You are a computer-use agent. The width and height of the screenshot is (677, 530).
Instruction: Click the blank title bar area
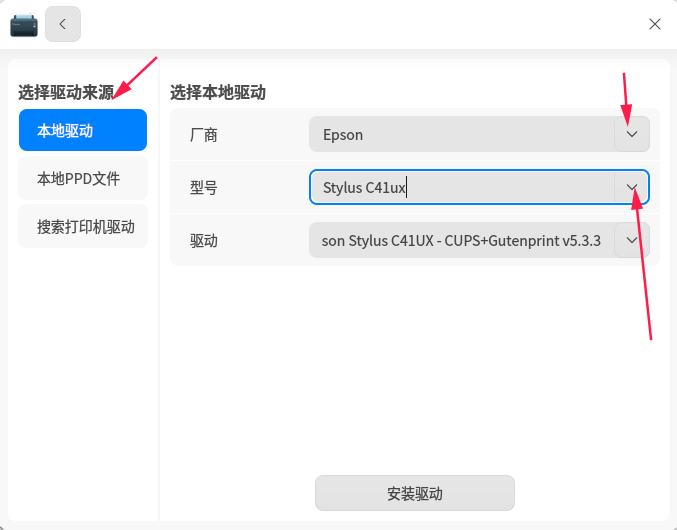363,24
